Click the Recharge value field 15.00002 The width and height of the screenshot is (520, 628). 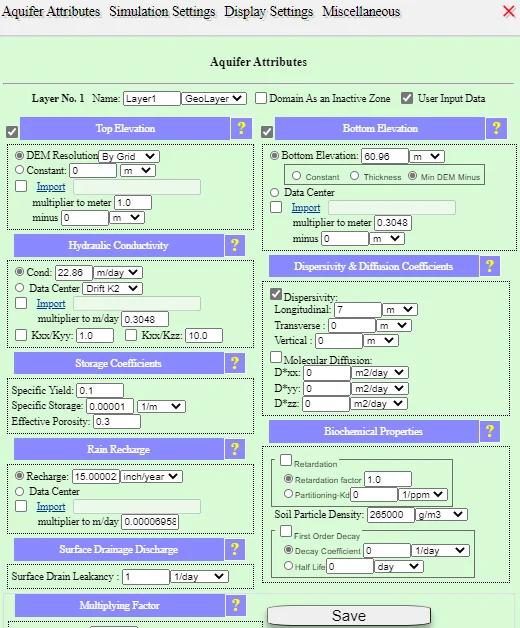click(96, 477)
